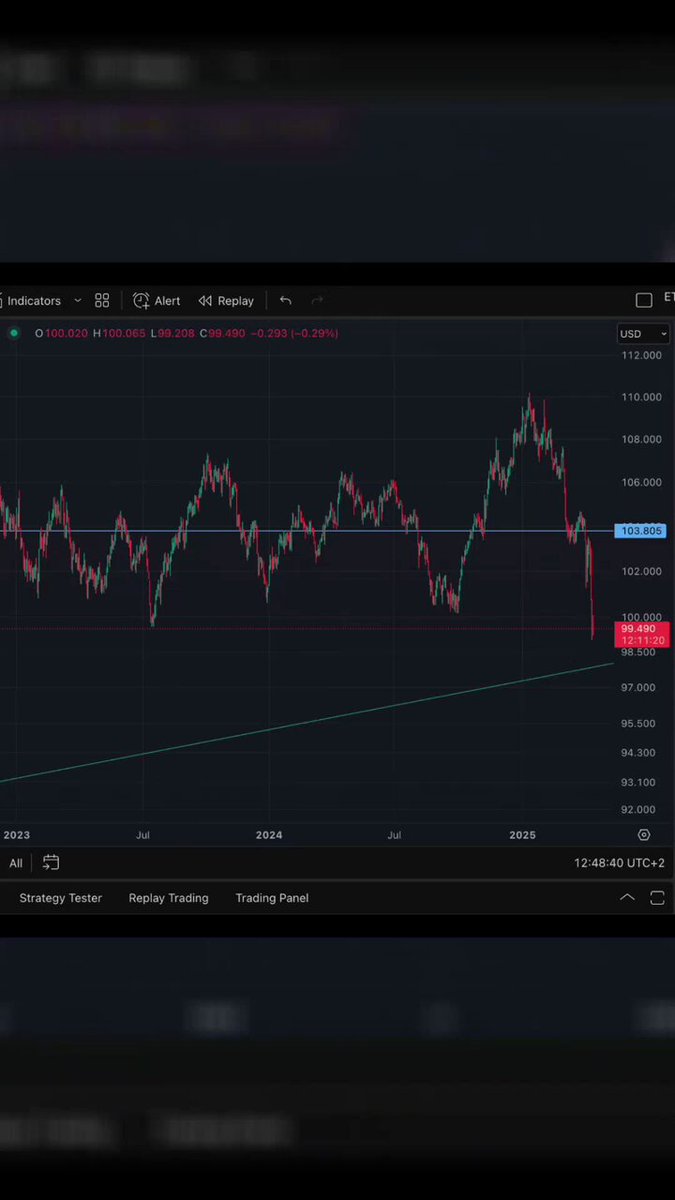This screenshot has width=675, height=1200.
Task: Toggle the green symbol status dot
Action: pyautogui.click(x=14, y=333)
